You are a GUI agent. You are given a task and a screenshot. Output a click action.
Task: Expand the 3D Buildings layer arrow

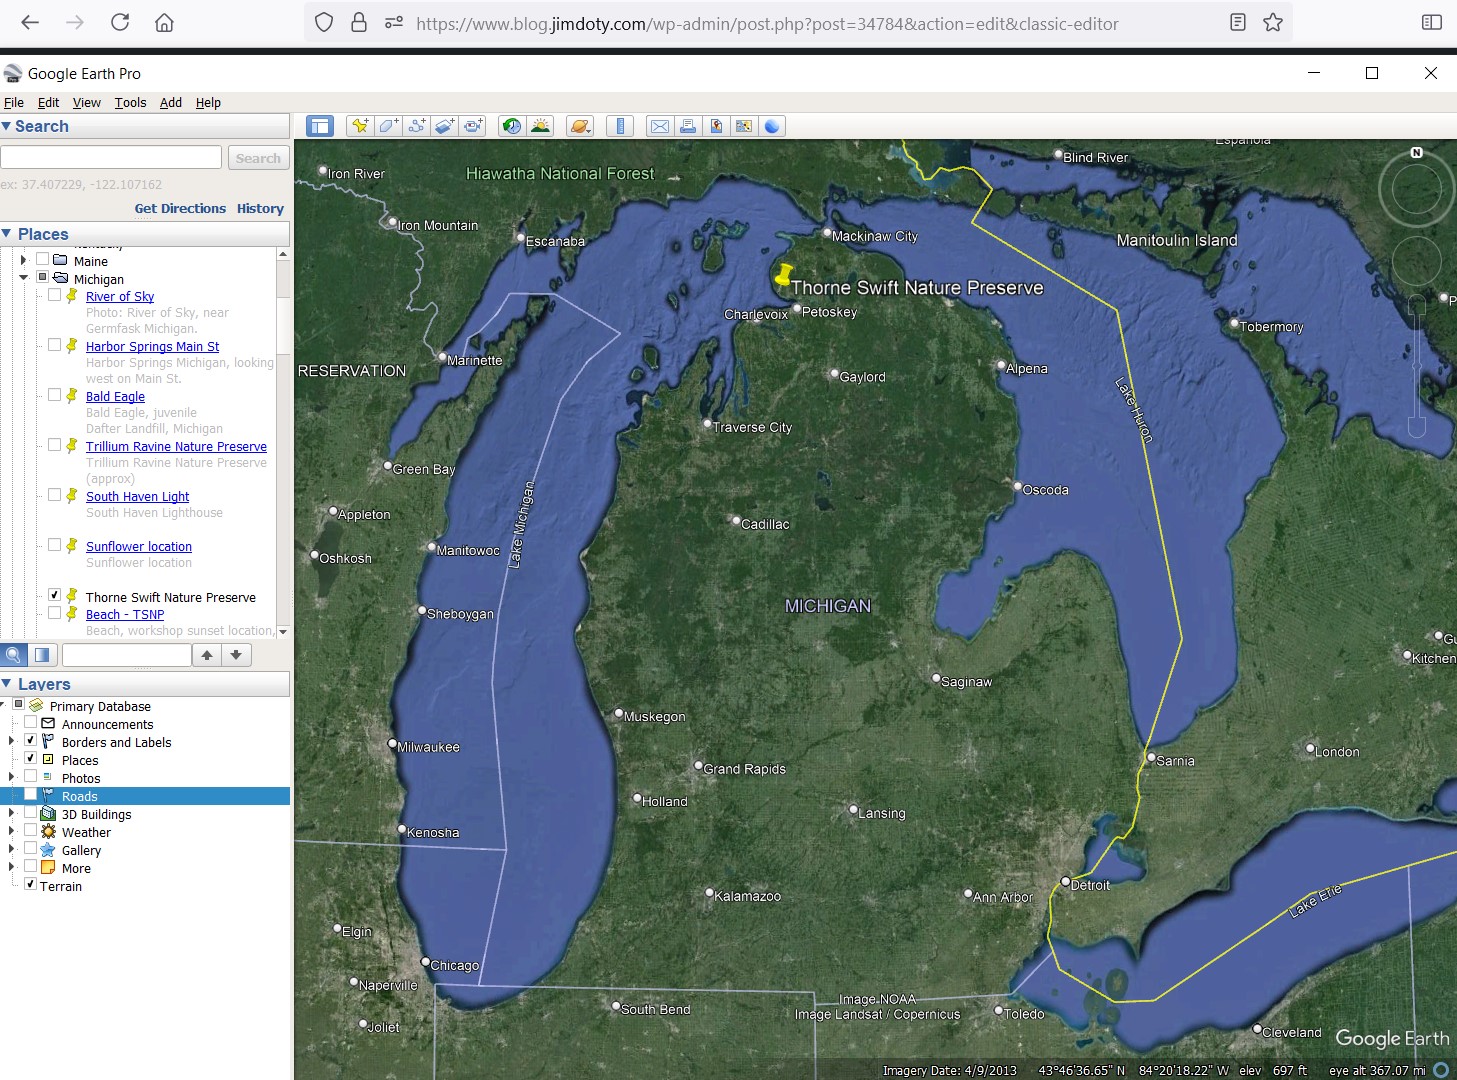coord(12,813)
